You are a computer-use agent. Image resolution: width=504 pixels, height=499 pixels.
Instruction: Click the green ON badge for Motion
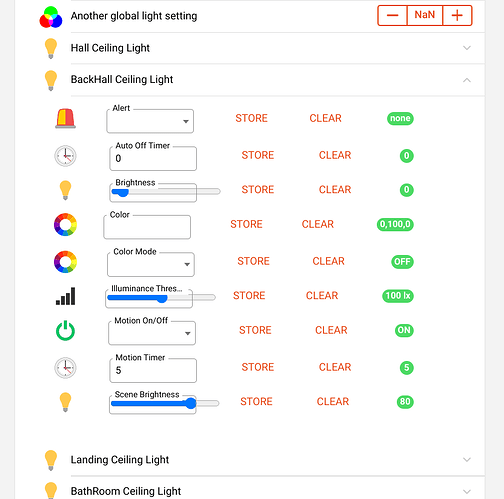pyautogui.click(x=404, y=330)
